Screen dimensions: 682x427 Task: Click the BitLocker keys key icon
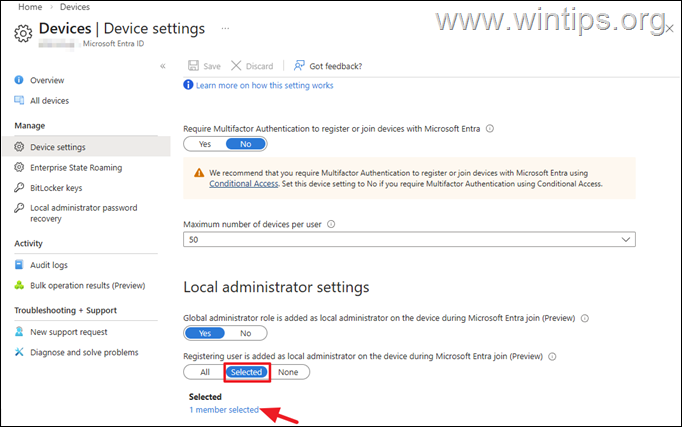(19, 188)
